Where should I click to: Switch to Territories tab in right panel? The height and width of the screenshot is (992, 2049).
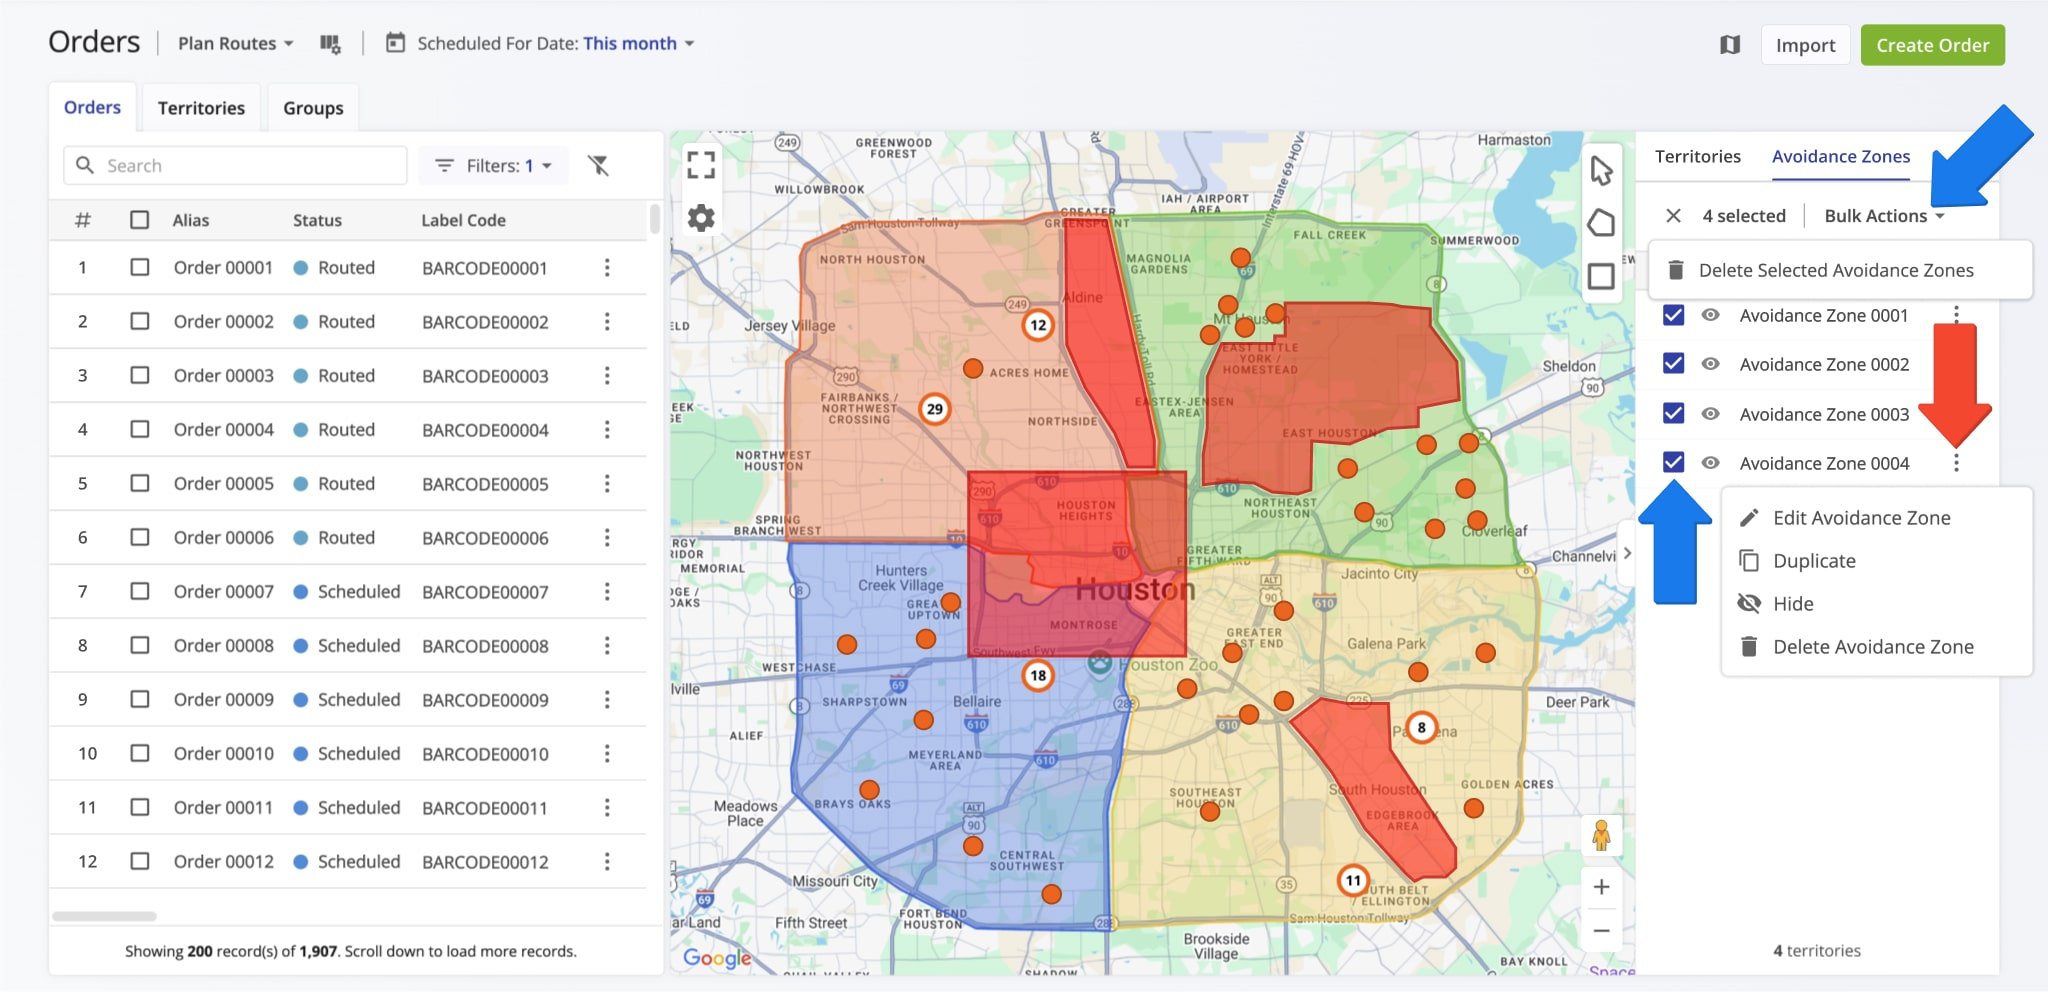tap(1697, 157)
